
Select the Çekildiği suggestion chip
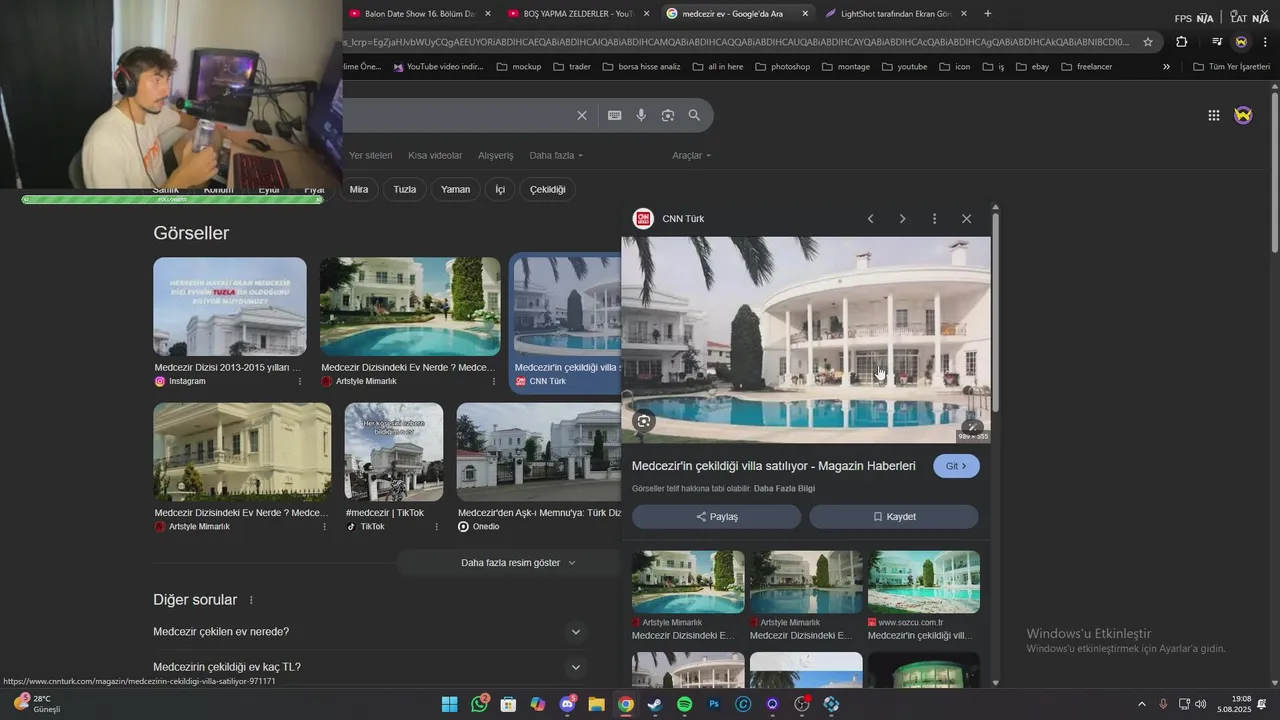click(547, 189)
